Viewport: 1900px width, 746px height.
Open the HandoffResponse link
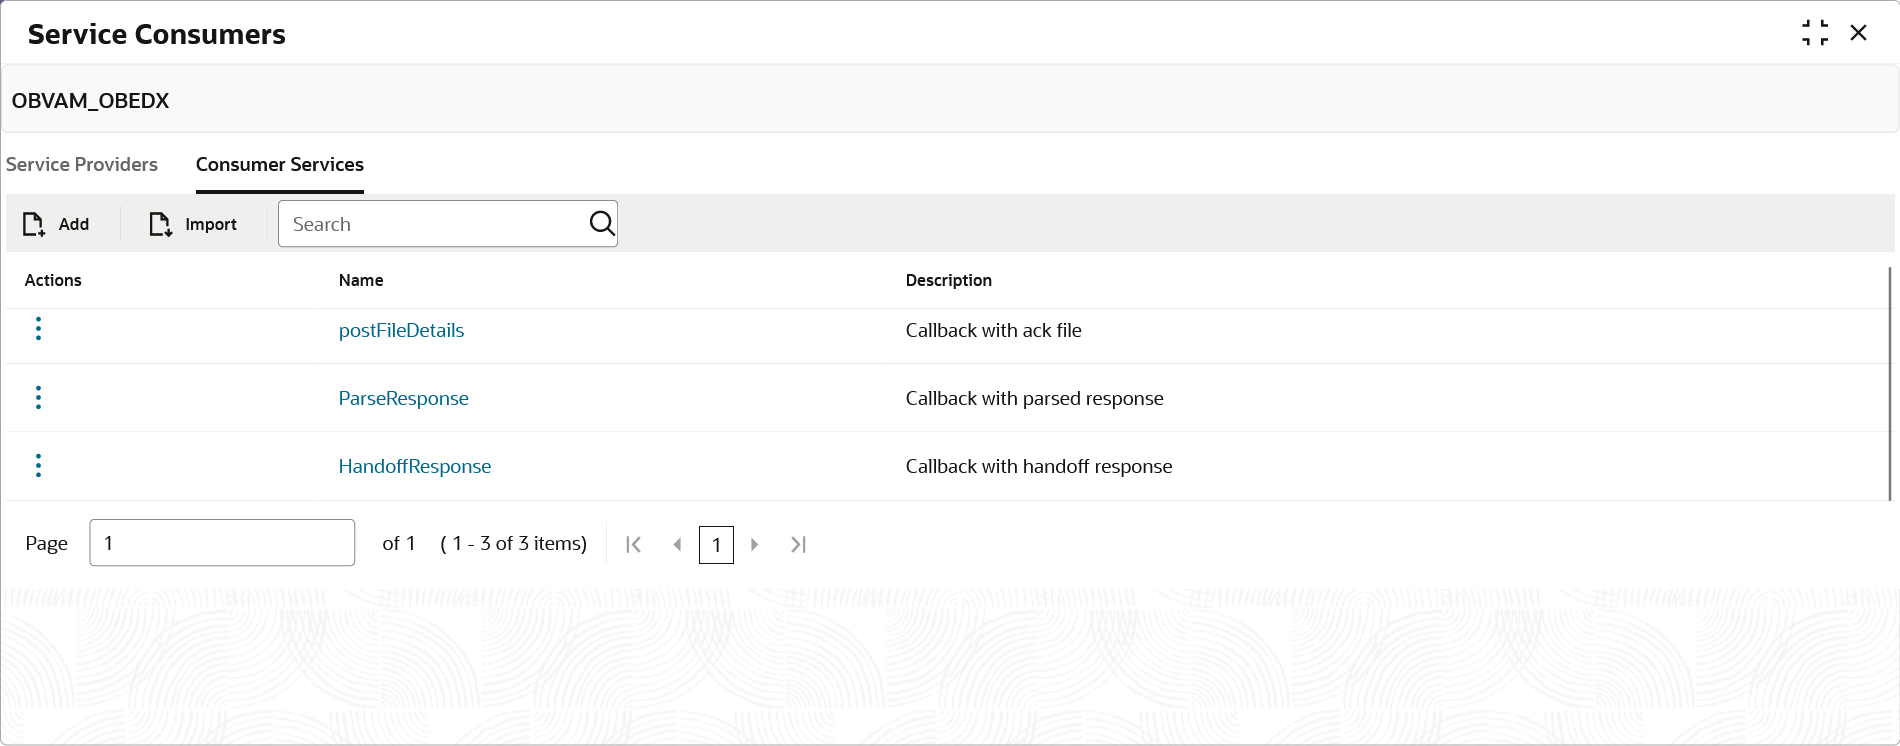coord(415,466)
